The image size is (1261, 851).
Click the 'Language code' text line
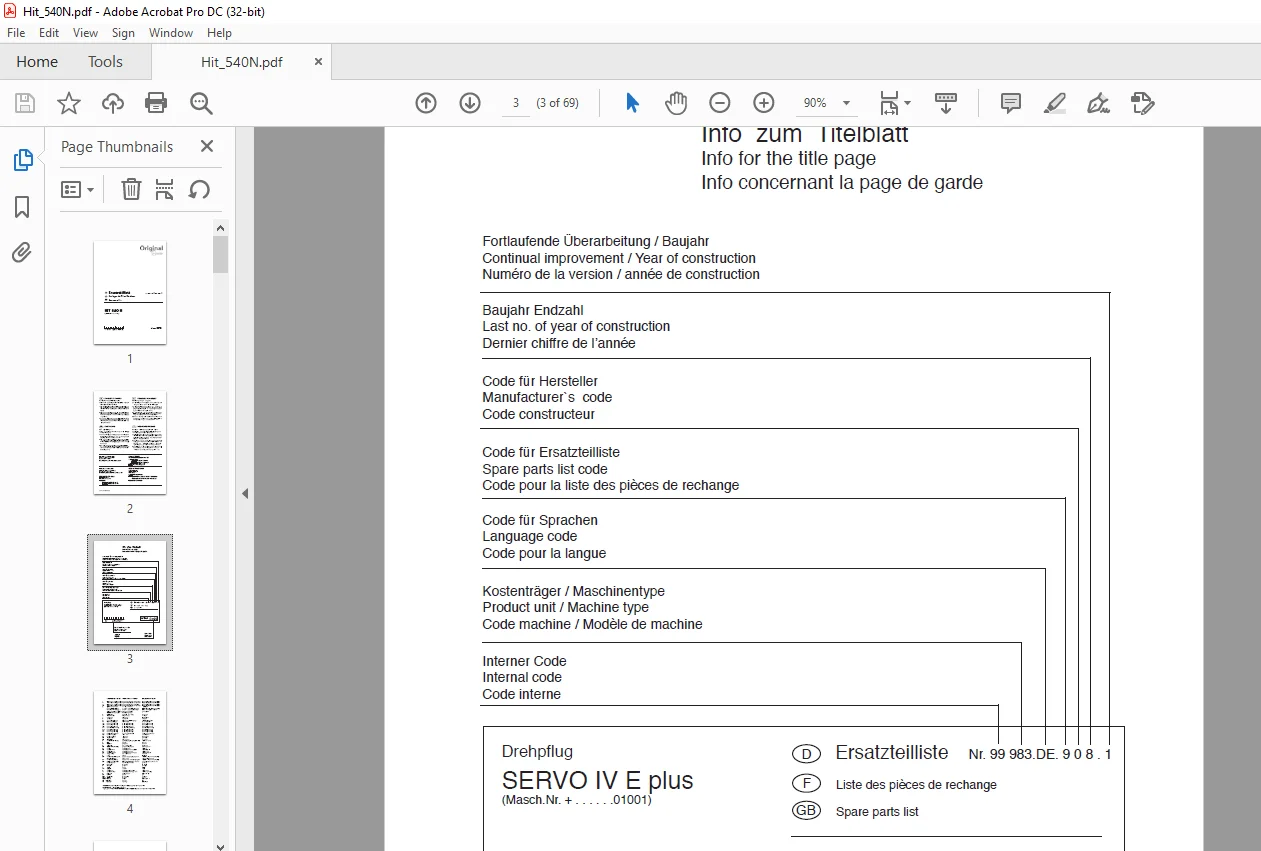point(530,537)
